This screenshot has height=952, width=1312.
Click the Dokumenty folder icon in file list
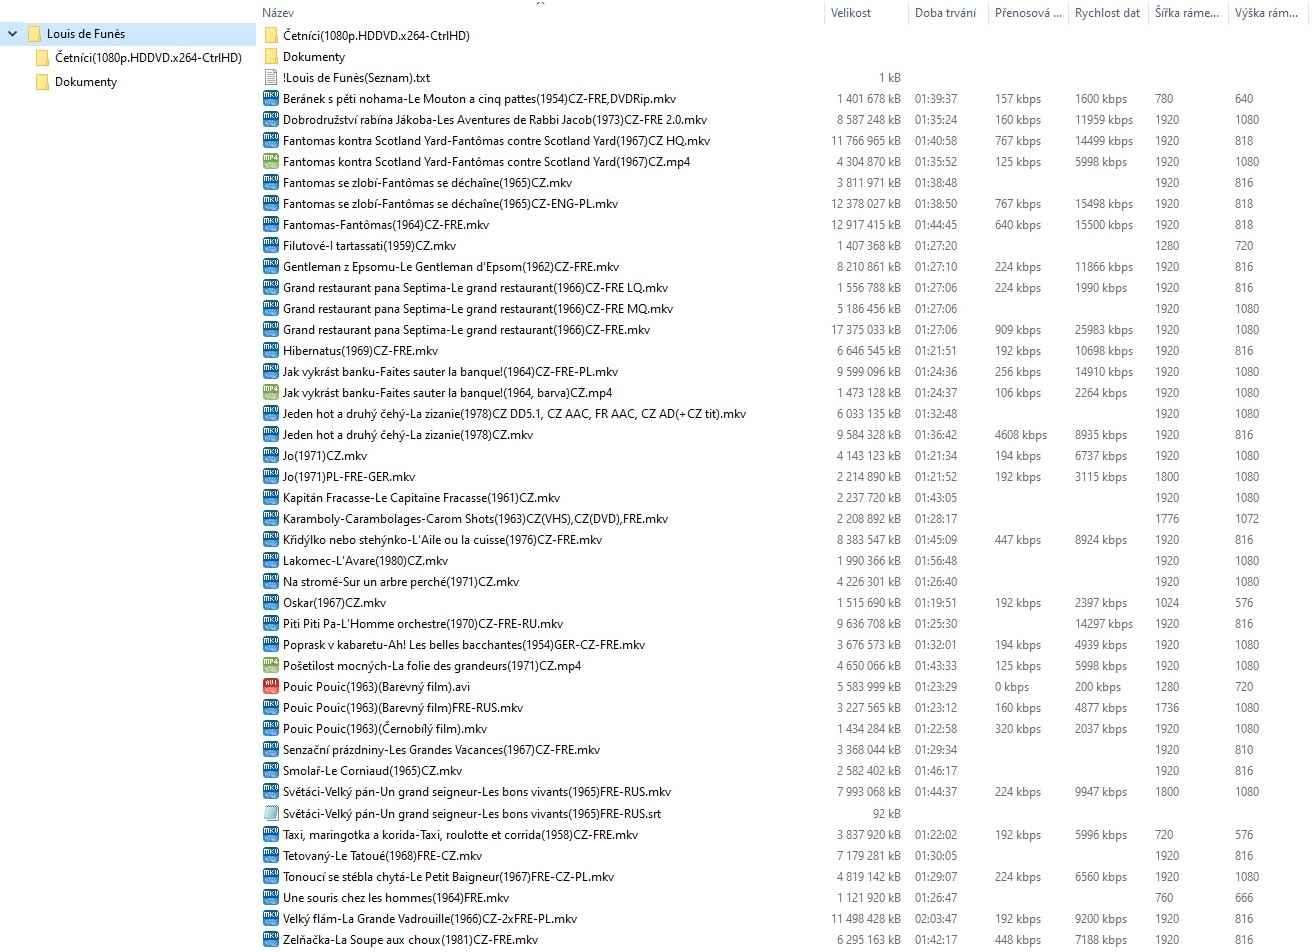(270, 57)
